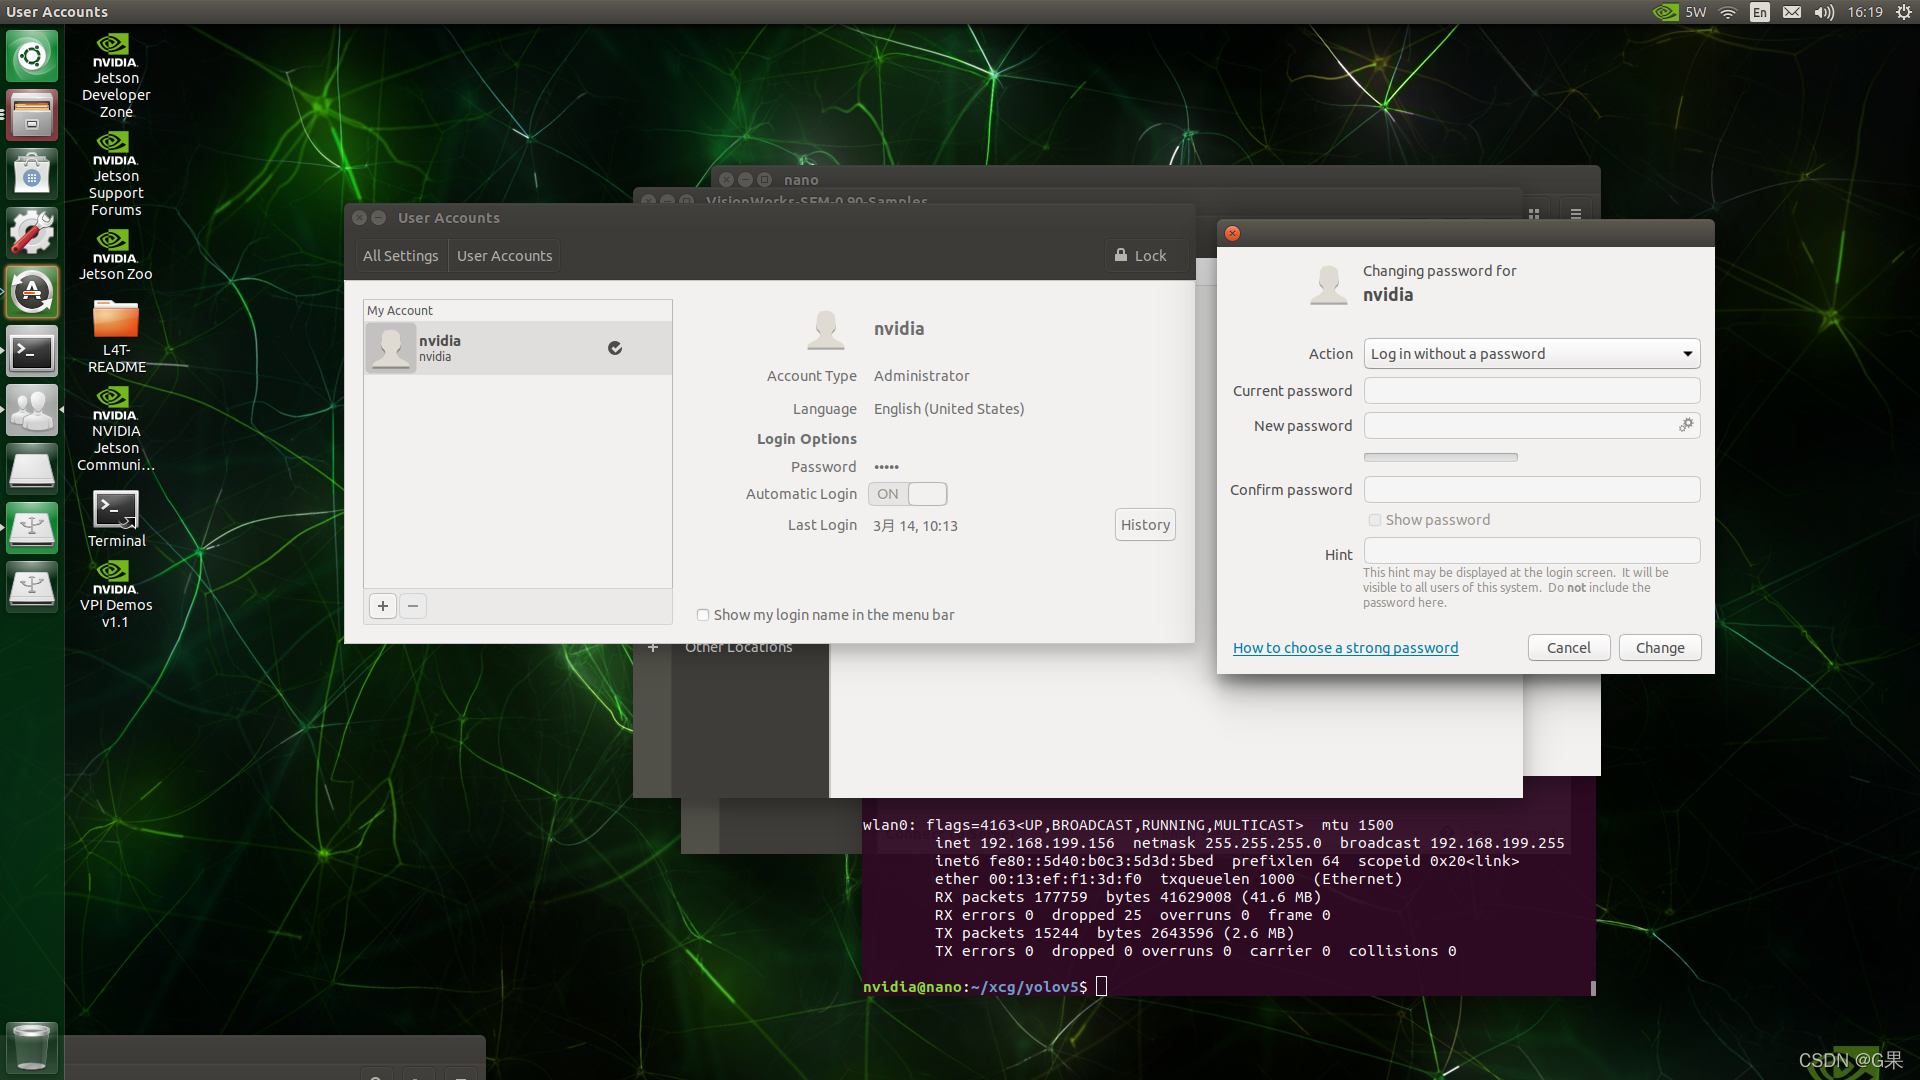Image resolution: width=1920 pixels, height=1080 pixels.
Task: Open the En keyboard language indicator
Action: coord(1760,12)
